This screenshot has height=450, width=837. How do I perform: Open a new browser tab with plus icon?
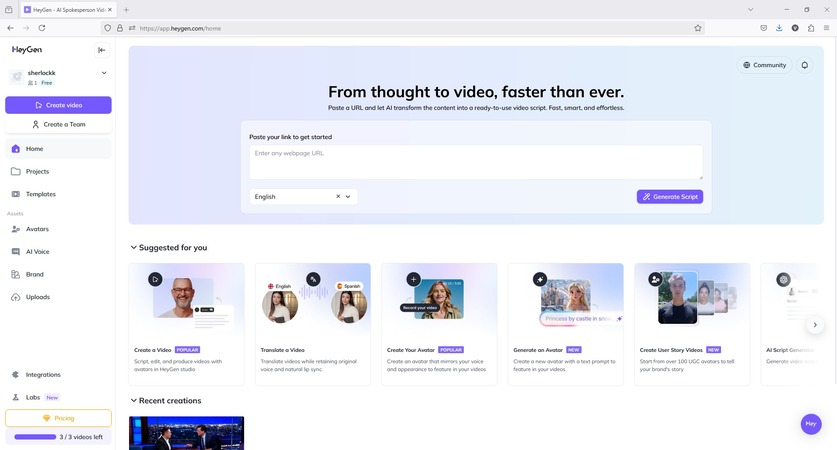127,10
